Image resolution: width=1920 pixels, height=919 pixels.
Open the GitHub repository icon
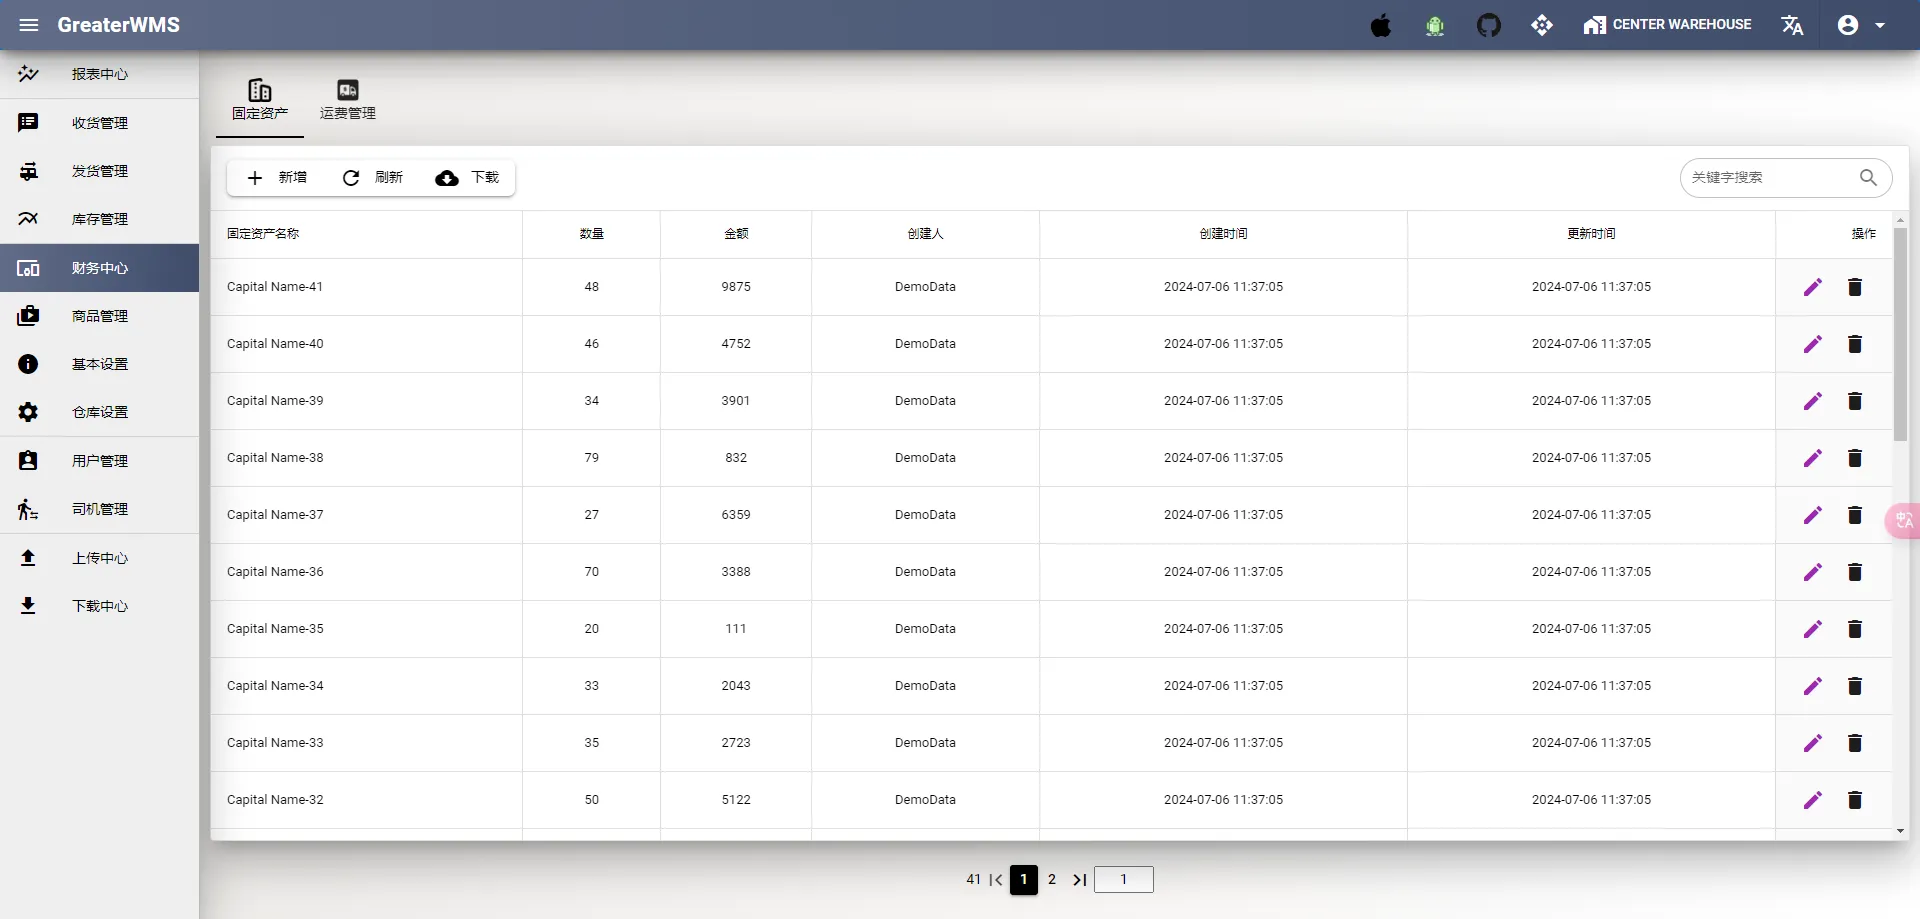point(1489,25)
